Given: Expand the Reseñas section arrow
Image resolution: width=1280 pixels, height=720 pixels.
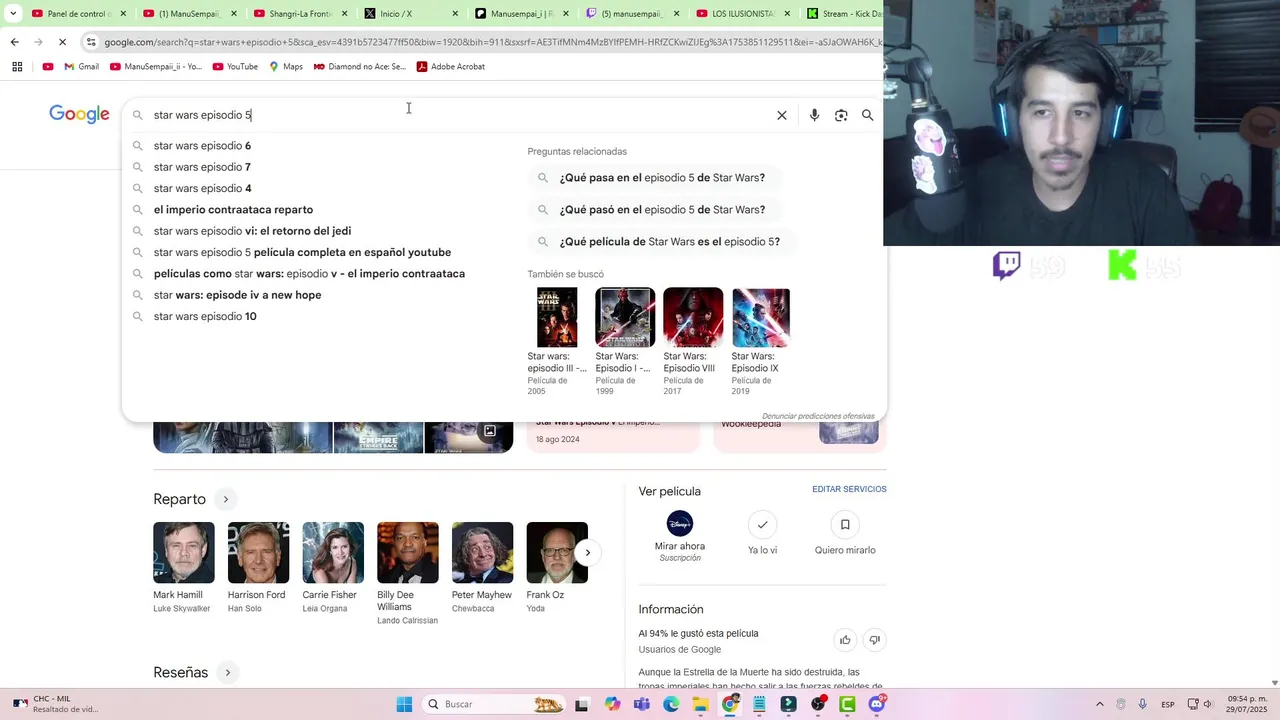Looking at the screenshot, I should 228,673.
